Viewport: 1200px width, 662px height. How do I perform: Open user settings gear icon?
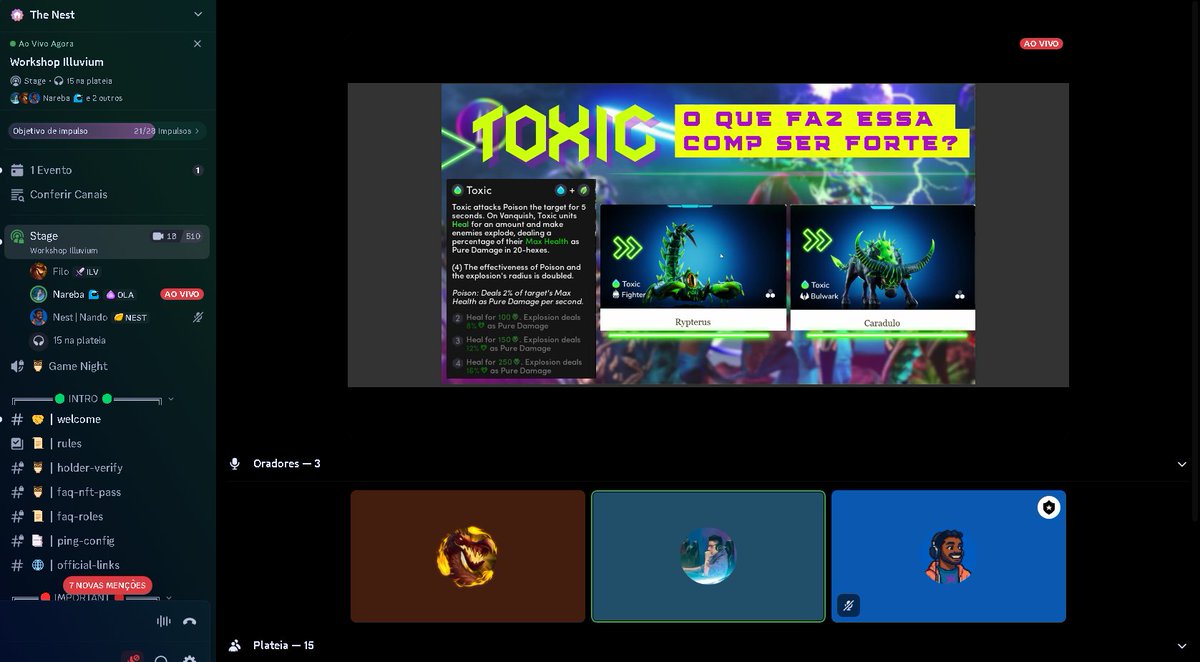189,657
